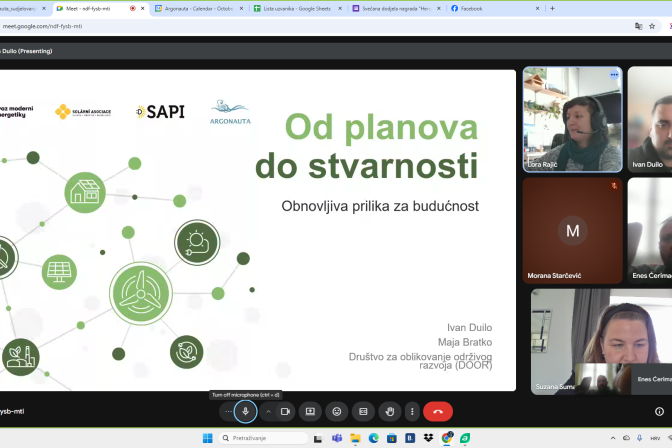The image size is (672, 448).
Task: Turn off the camera in Meet
Action: pos(285,412)
